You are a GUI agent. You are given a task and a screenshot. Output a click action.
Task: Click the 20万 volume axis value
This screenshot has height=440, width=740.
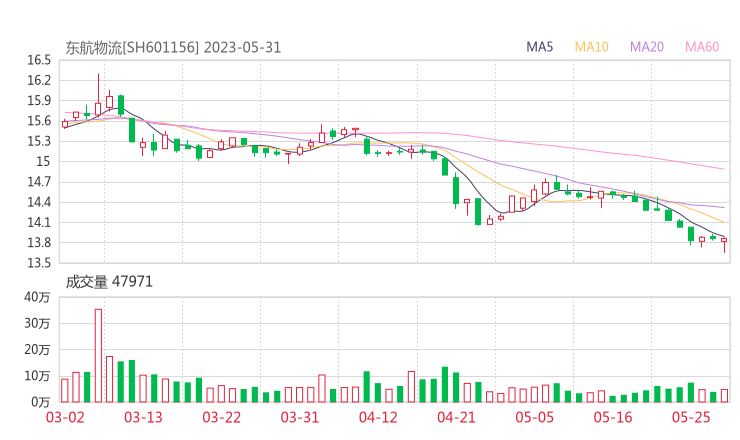point(37,350)
